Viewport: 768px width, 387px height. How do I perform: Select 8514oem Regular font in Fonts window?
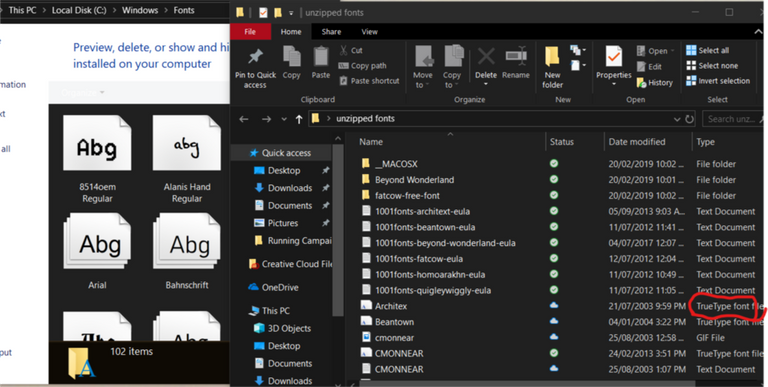(x=97, y=159)
